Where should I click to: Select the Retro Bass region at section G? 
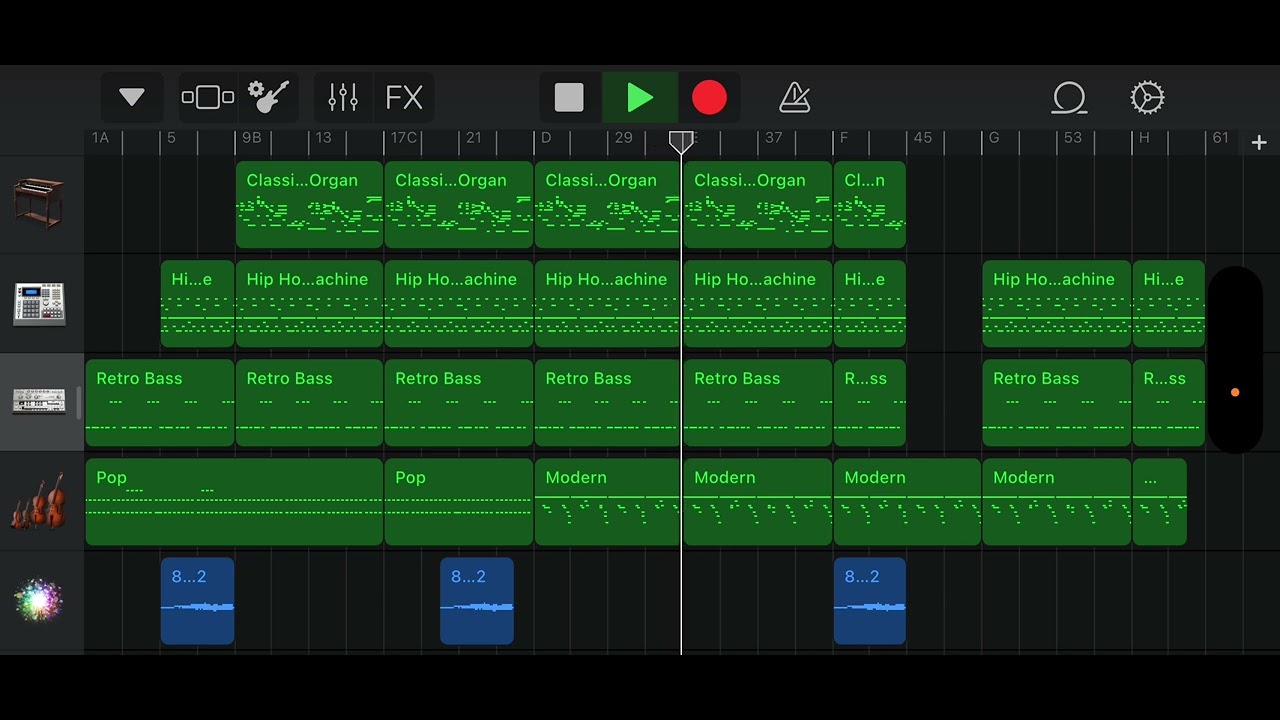coord(1057,402)
